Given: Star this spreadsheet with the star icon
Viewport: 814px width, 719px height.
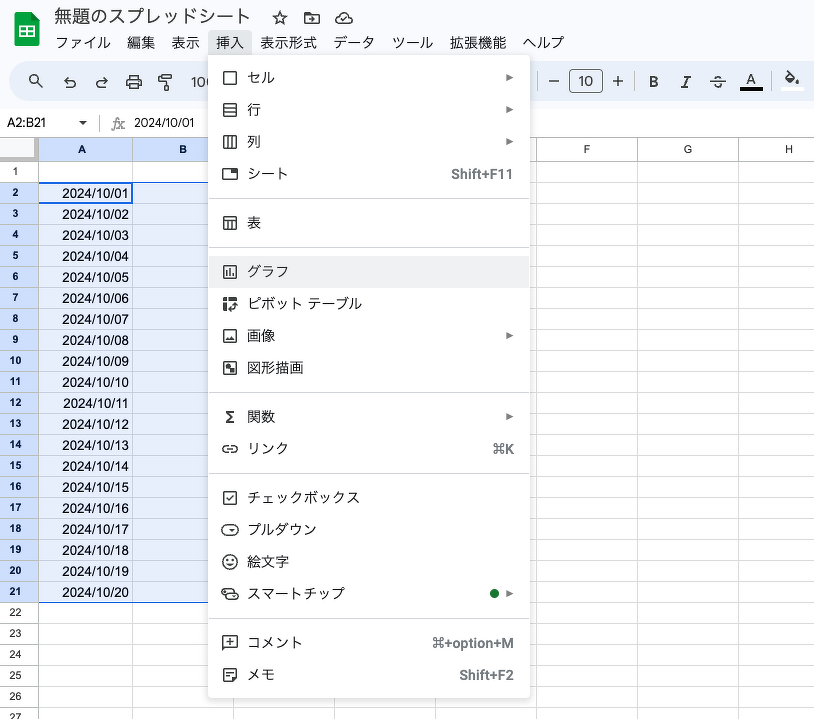Looking at the screenshot, I should [280, 18].
